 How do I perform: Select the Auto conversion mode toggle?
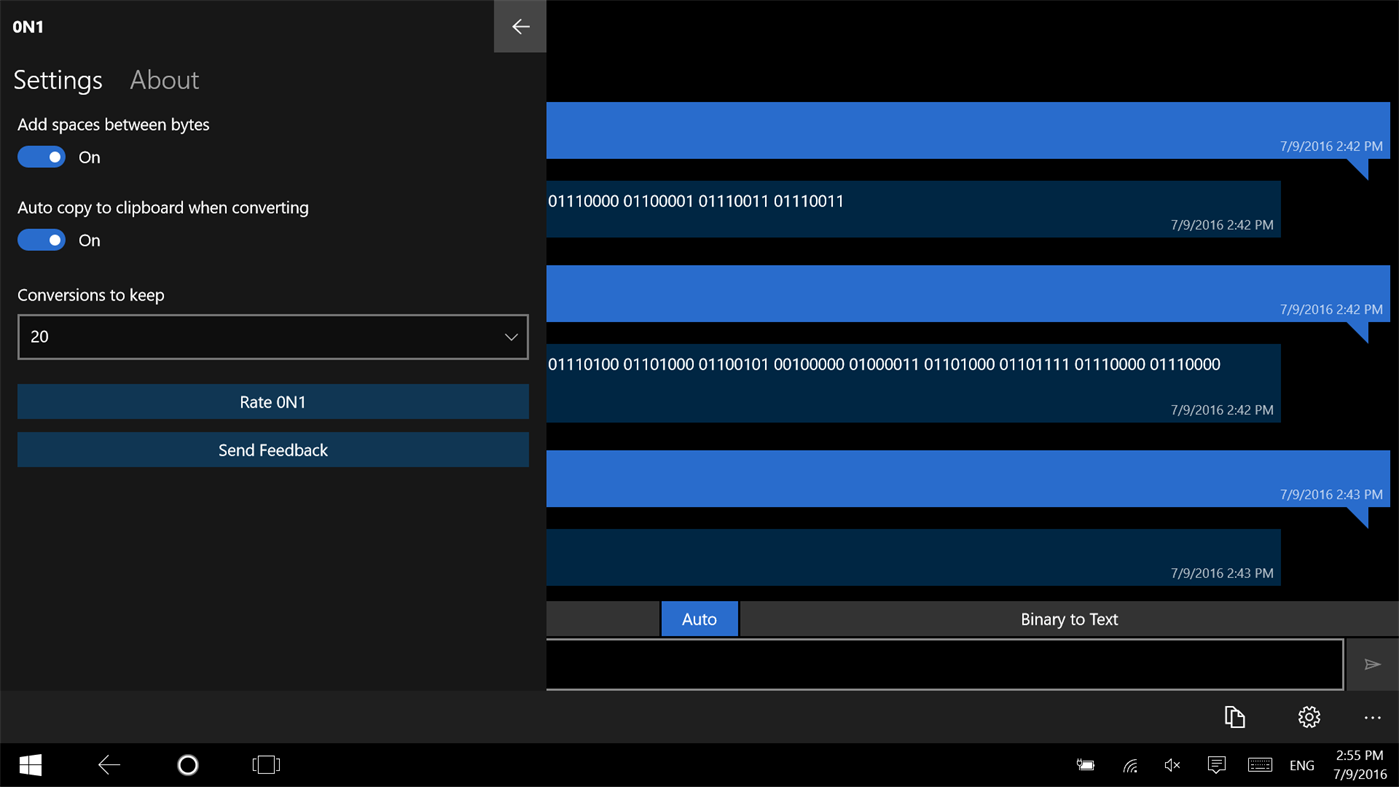pyautogui.click(x=699, y=618)
